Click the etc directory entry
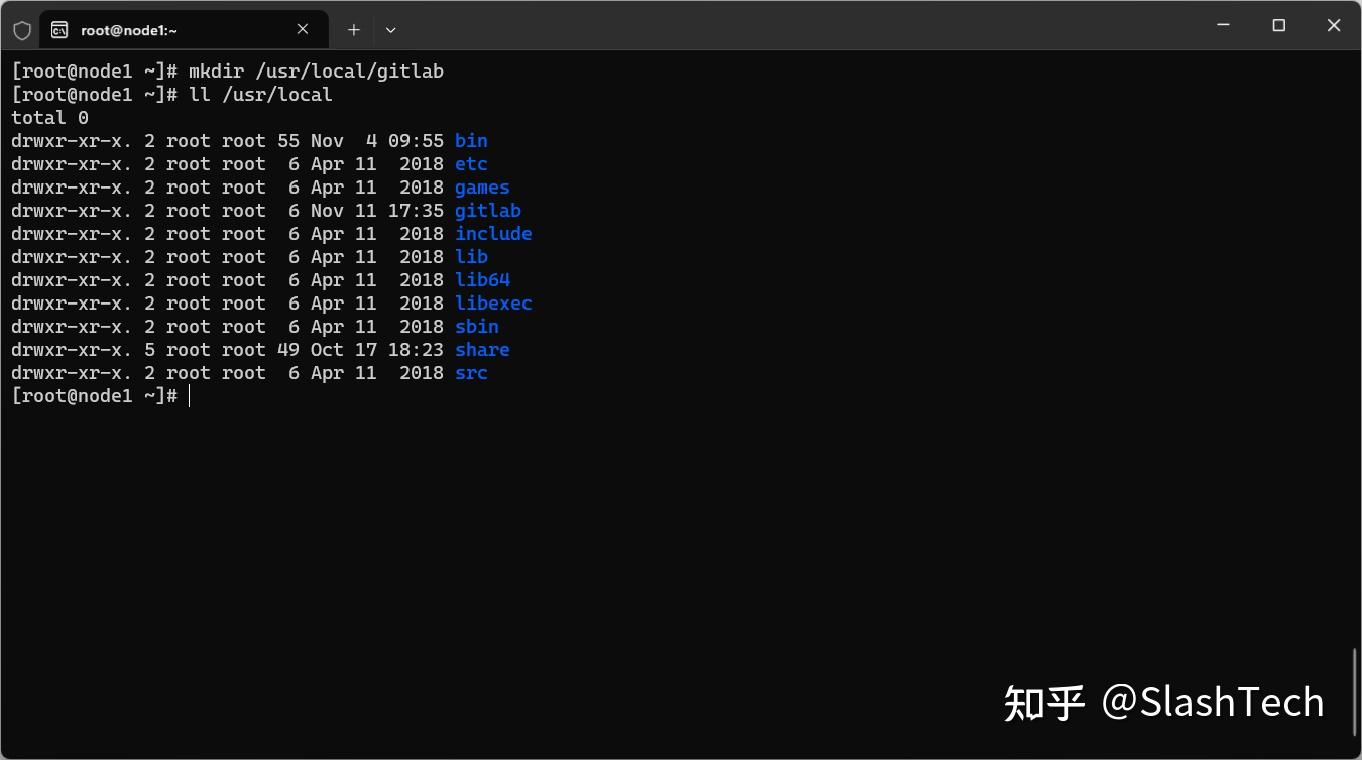1362x760 pixels. tap(470, 163)
